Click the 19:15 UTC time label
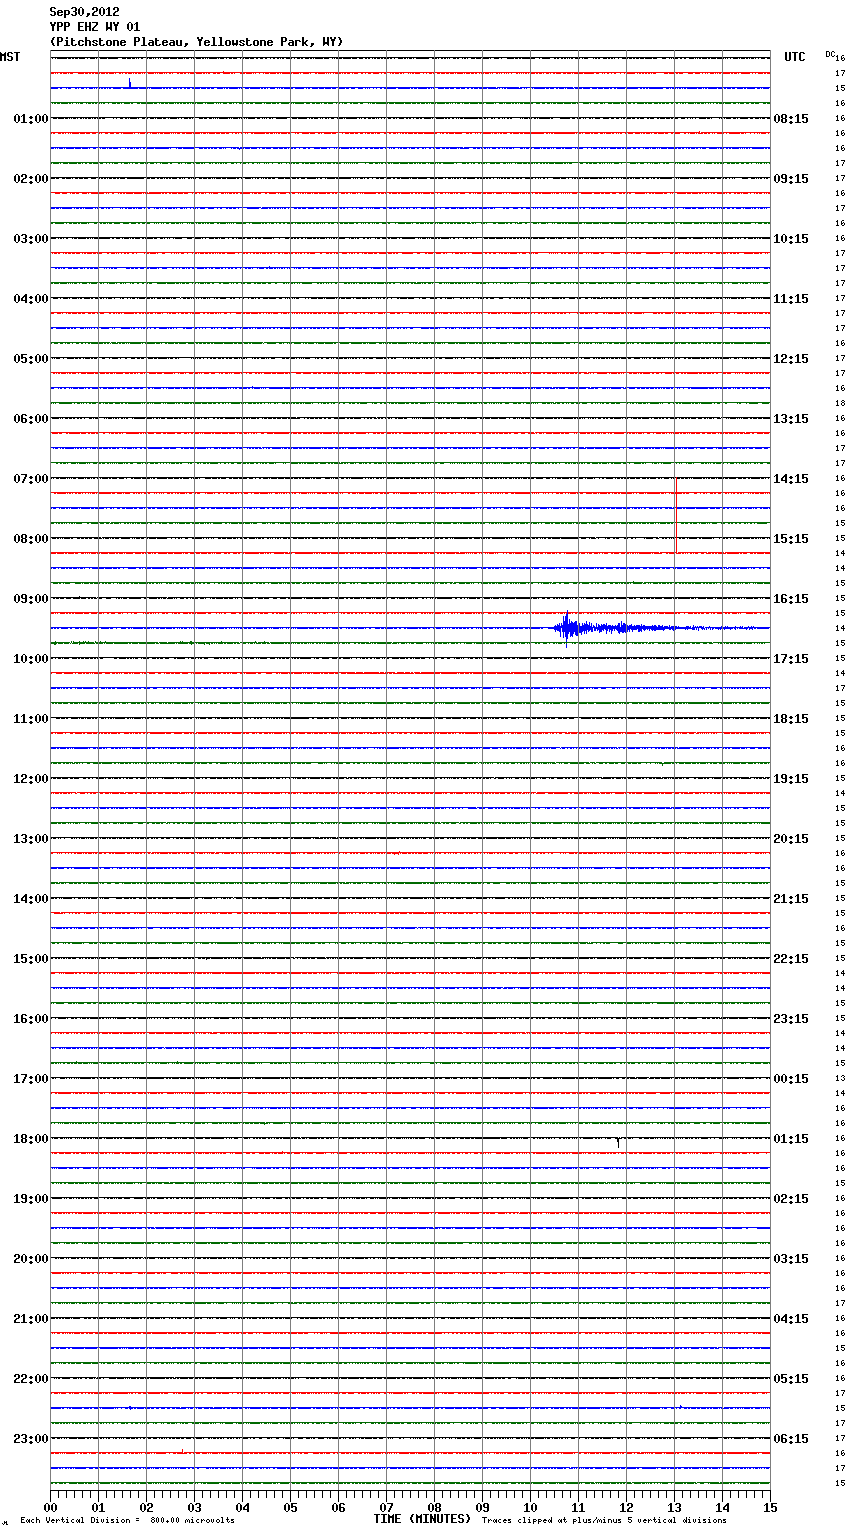Screen dimensions: 850x1534 tap(791, 779)
